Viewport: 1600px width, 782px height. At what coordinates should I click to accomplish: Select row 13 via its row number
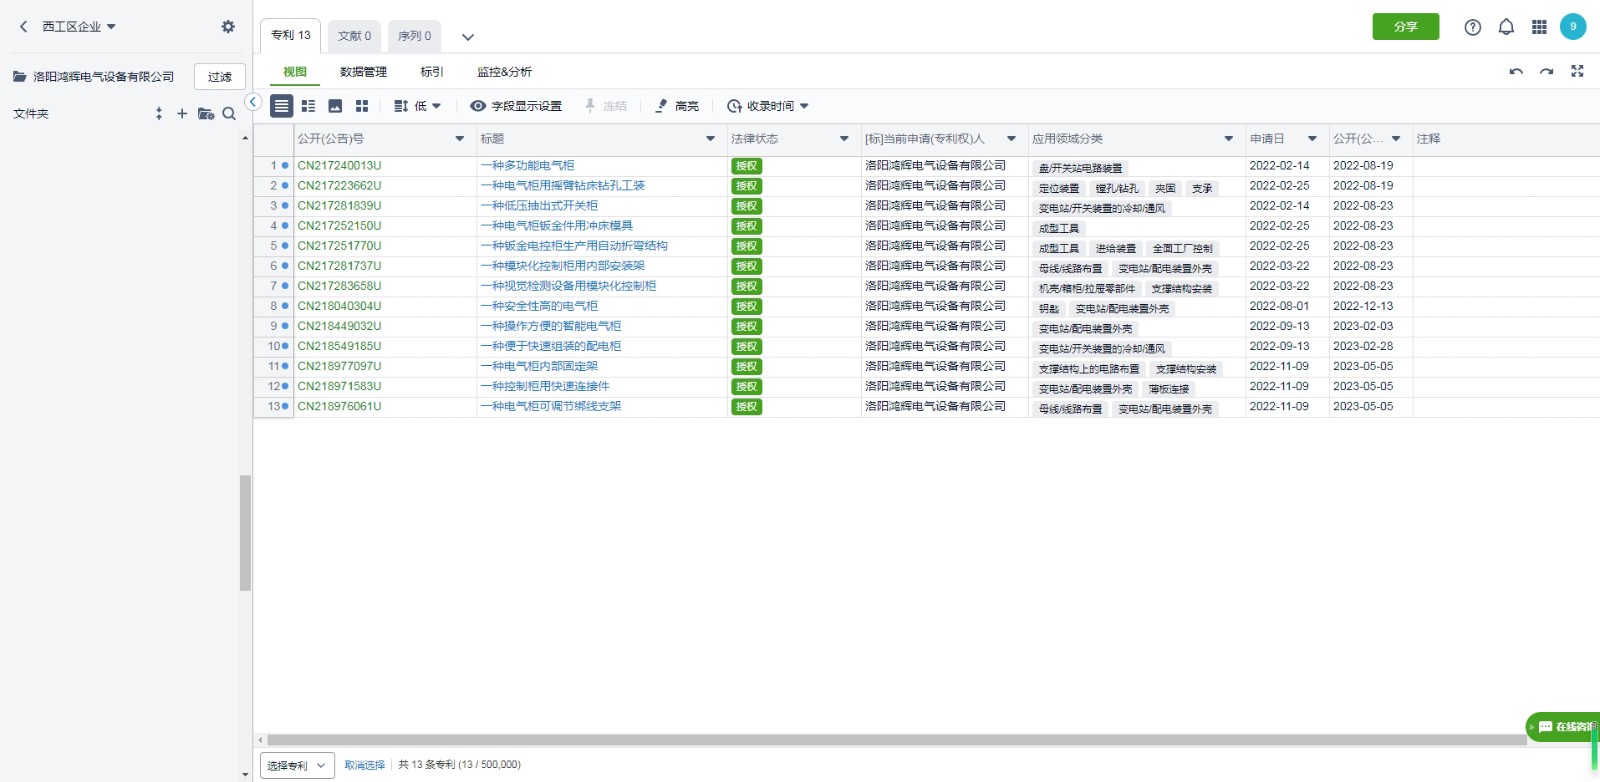(274, 406)
